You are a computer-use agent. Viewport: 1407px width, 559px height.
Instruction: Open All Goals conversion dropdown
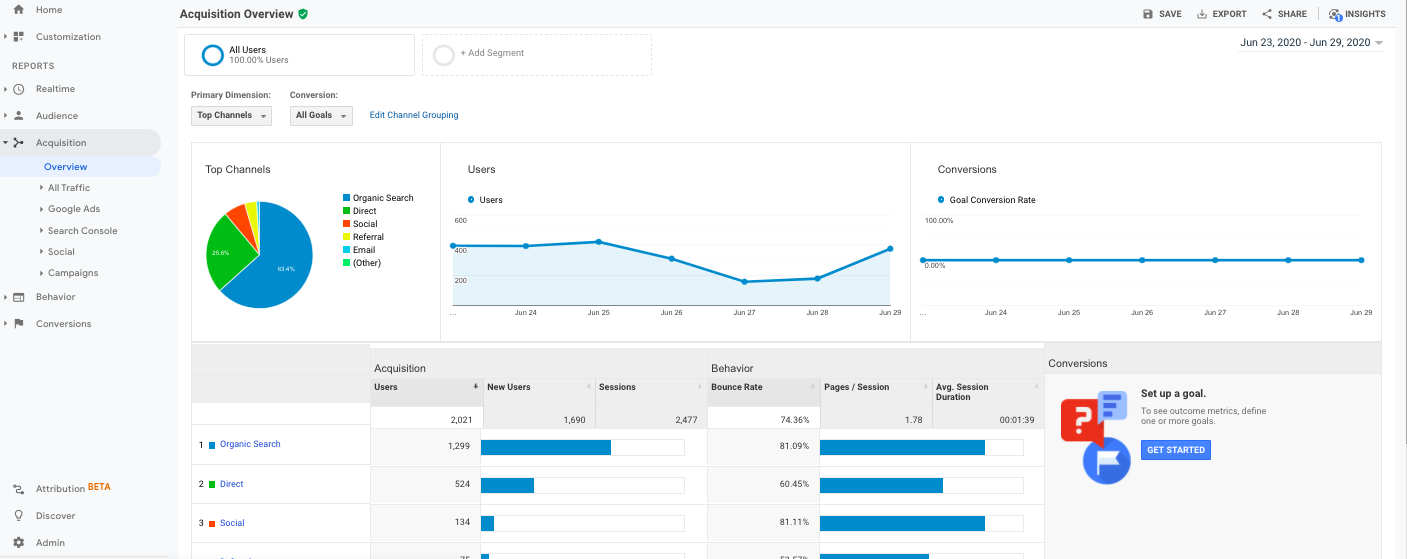[x=320, y=116]
